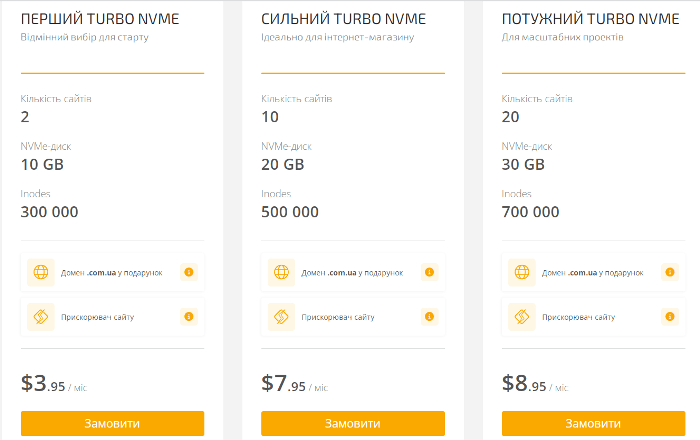Viewport: 700px width, 440px height.
Task: Click the $3.95 / міс price
Action: [x=54, y=384]
